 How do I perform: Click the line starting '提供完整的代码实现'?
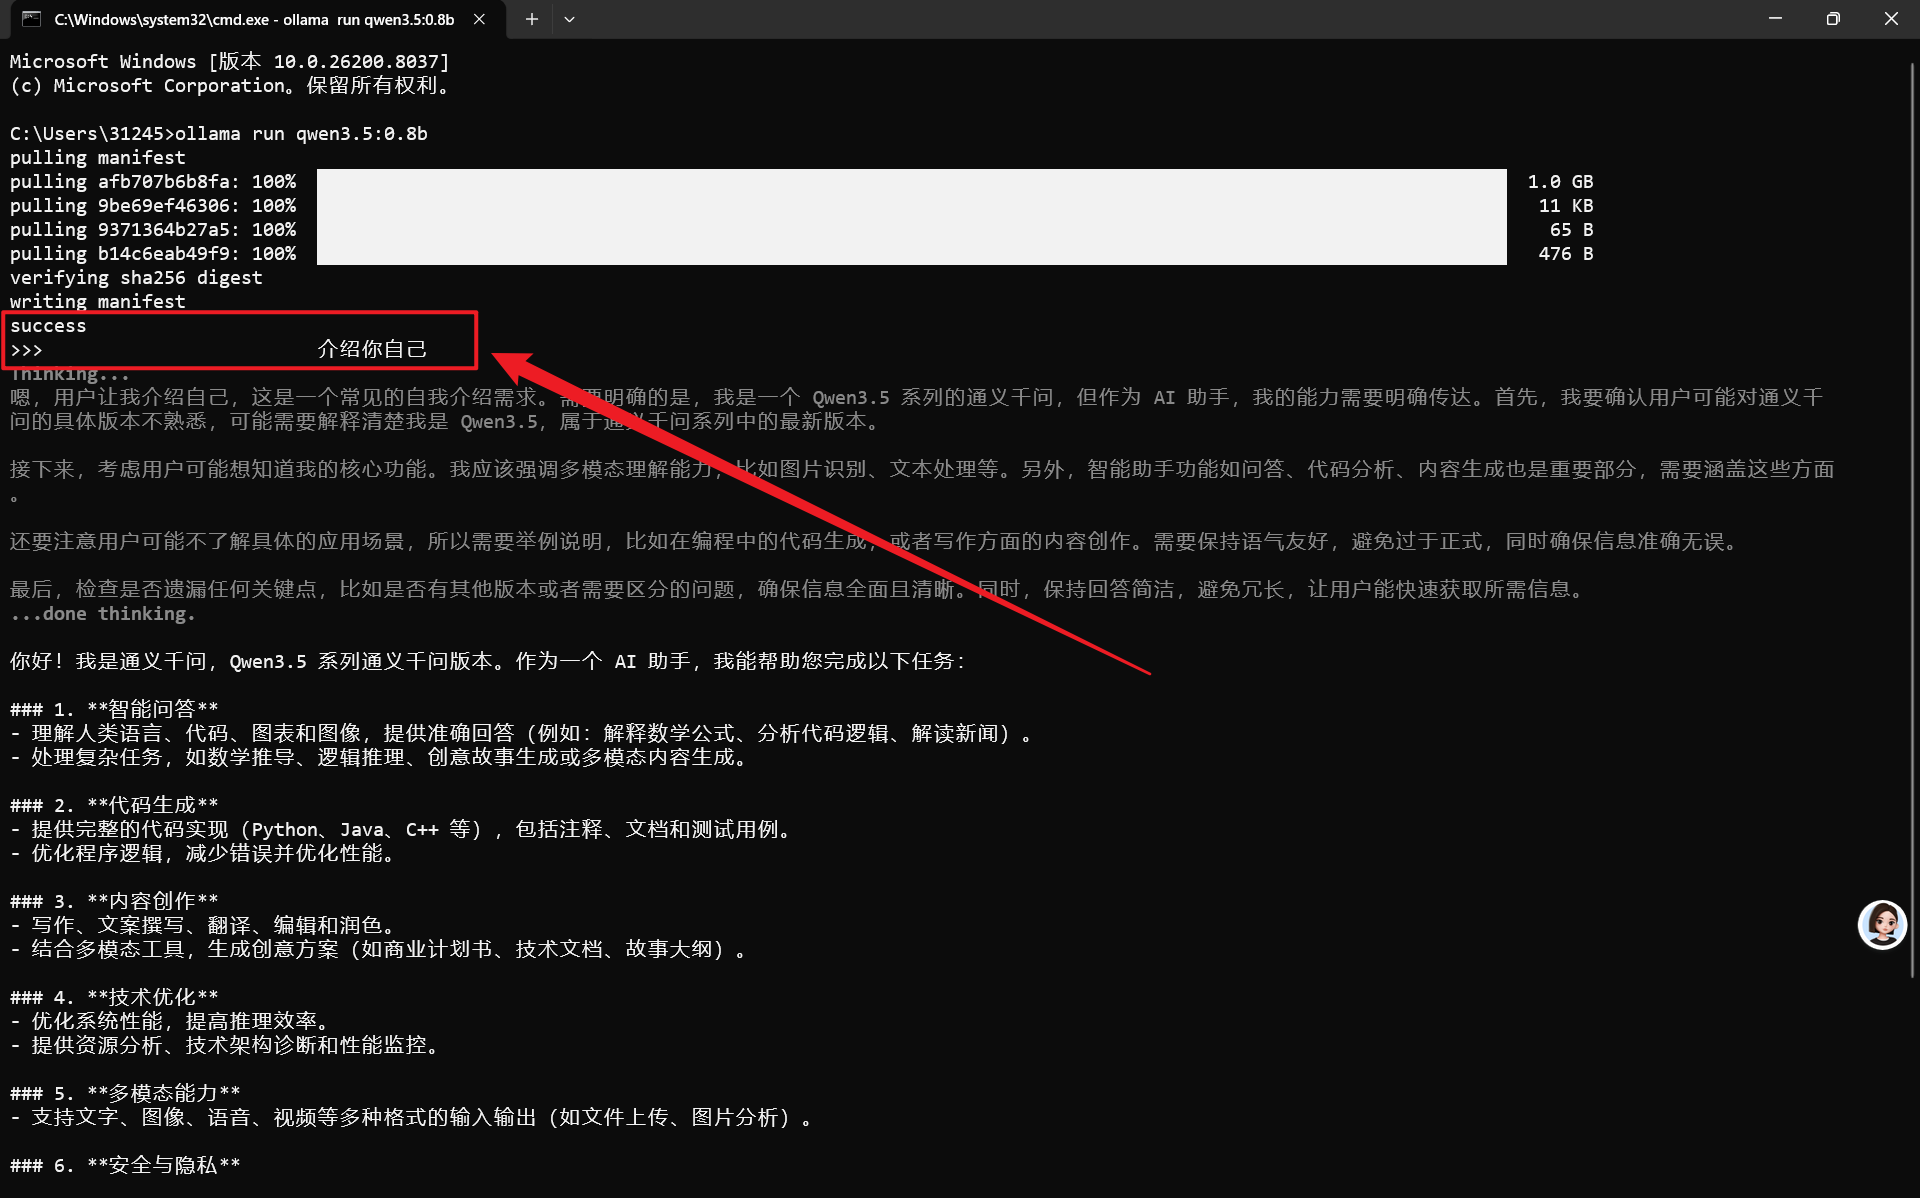point(402,829)
